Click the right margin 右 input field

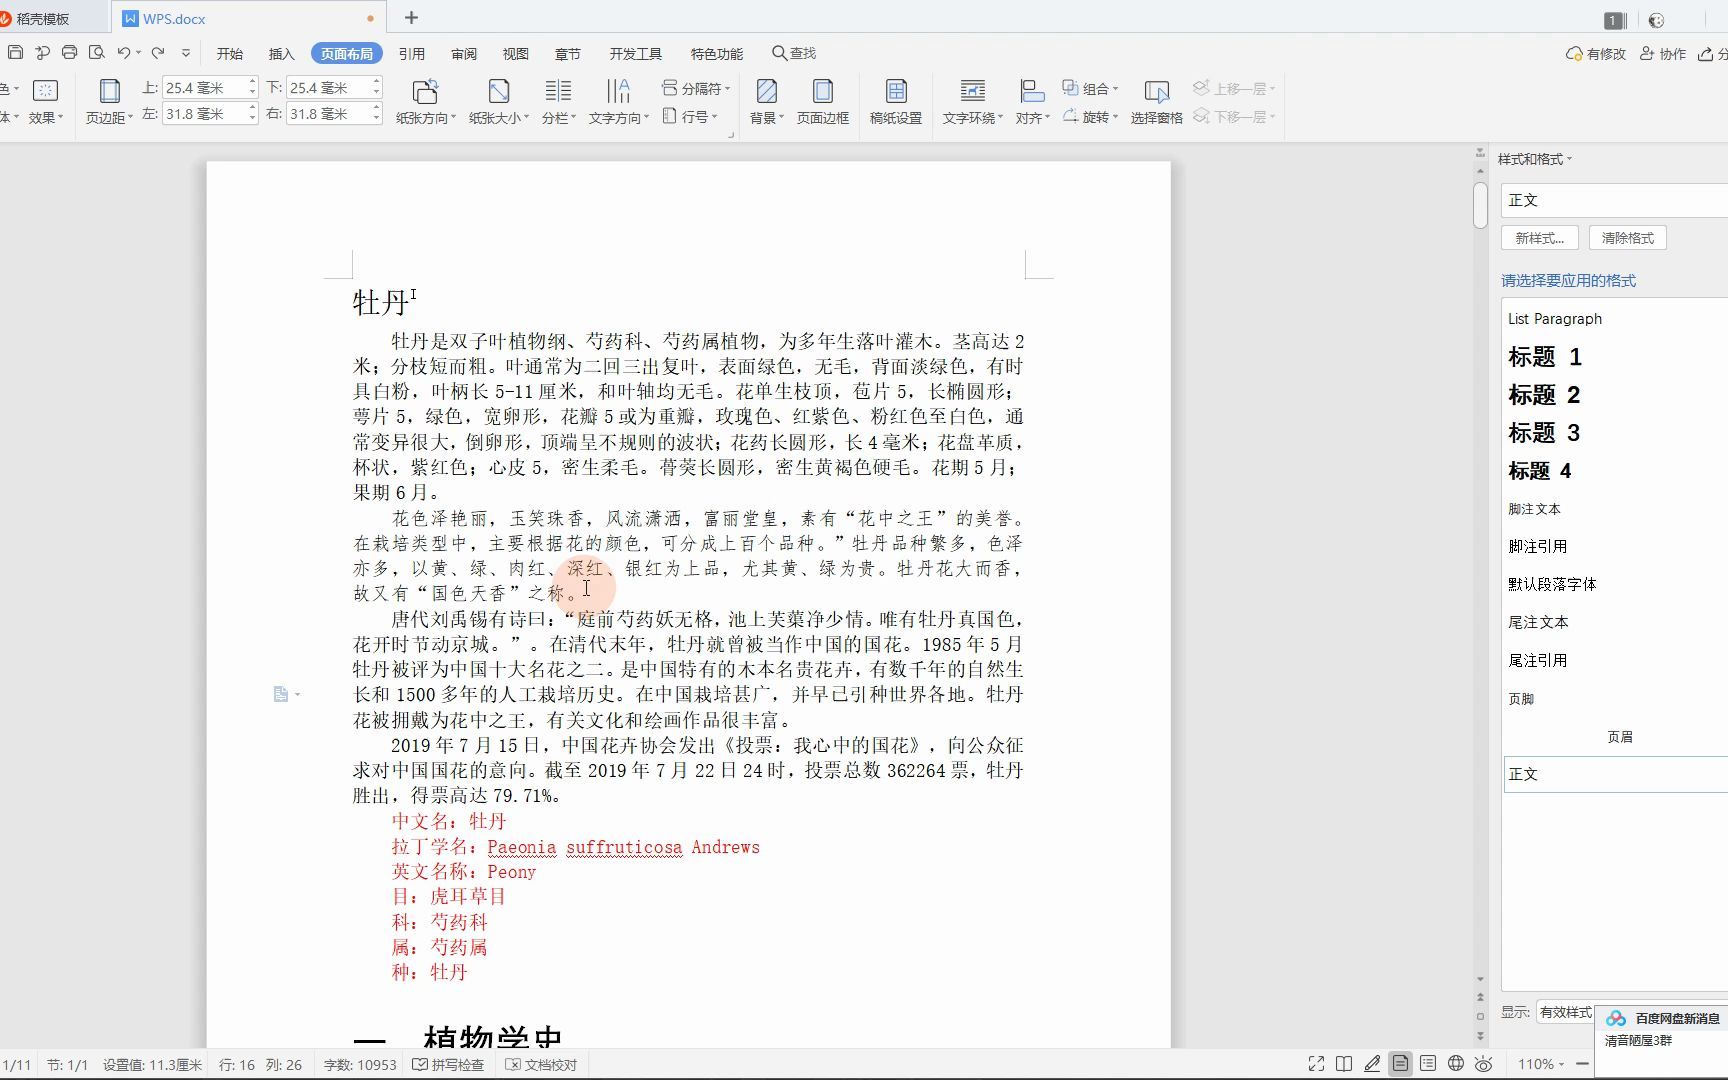coord(328,114)
